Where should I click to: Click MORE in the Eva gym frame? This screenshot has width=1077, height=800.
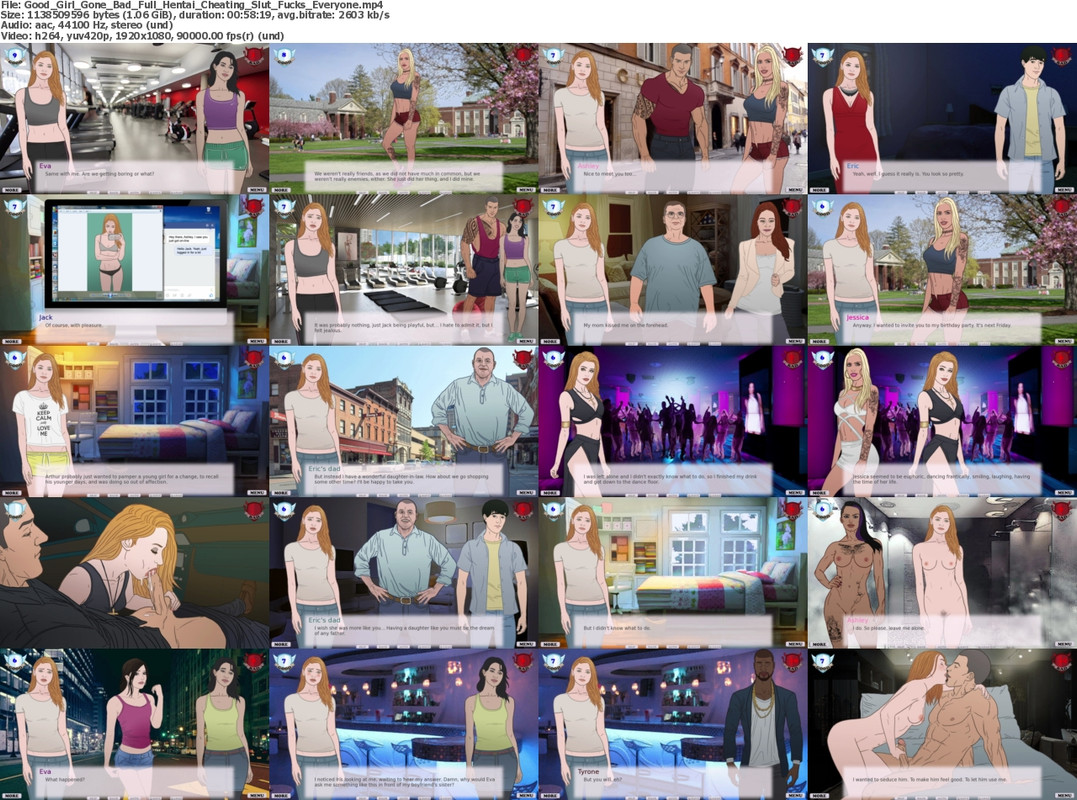[12, 190]
